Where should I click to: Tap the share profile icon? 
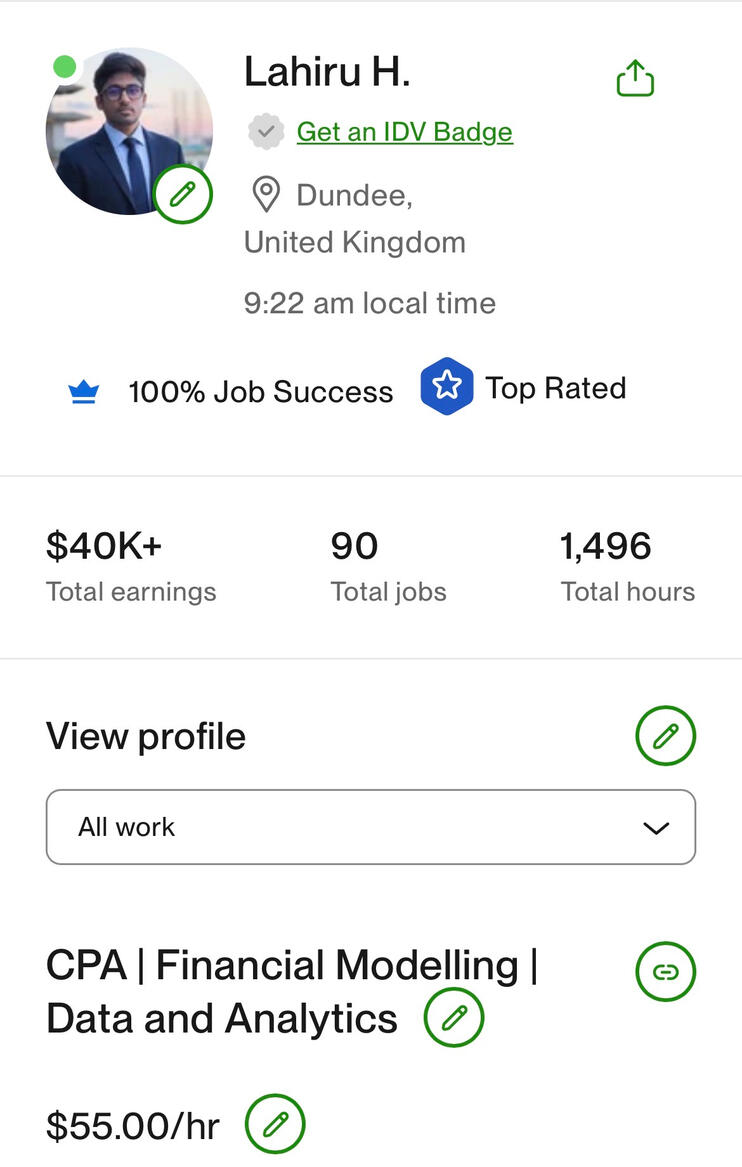click(x=635, y=78)
